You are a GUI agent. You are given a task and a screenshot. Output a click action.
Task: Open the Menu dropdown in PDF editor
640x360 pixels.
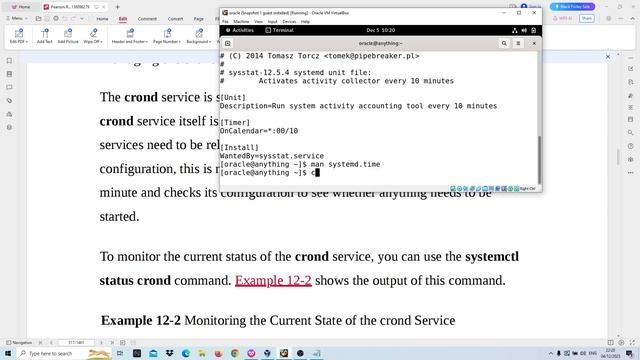(x=17, y=18)
